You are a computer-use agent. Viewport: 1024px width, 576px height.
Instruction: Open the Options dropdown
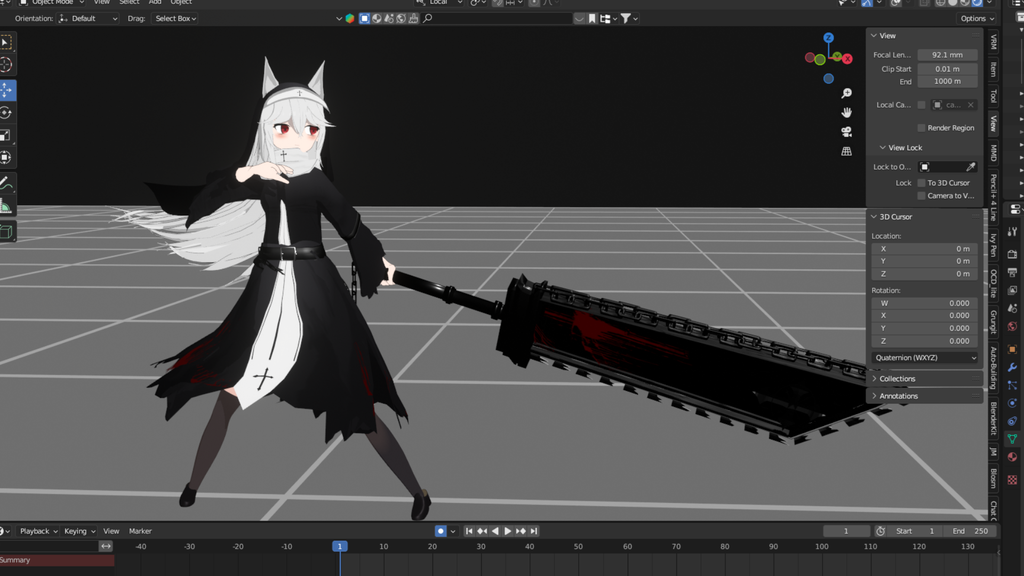[978, 18]
